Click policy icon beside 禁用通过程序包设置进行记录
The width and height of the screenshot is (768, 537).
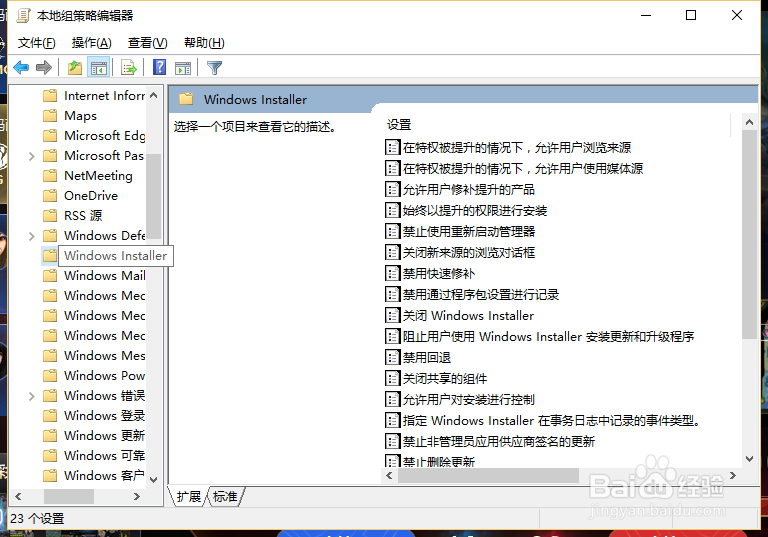[392, 294]
